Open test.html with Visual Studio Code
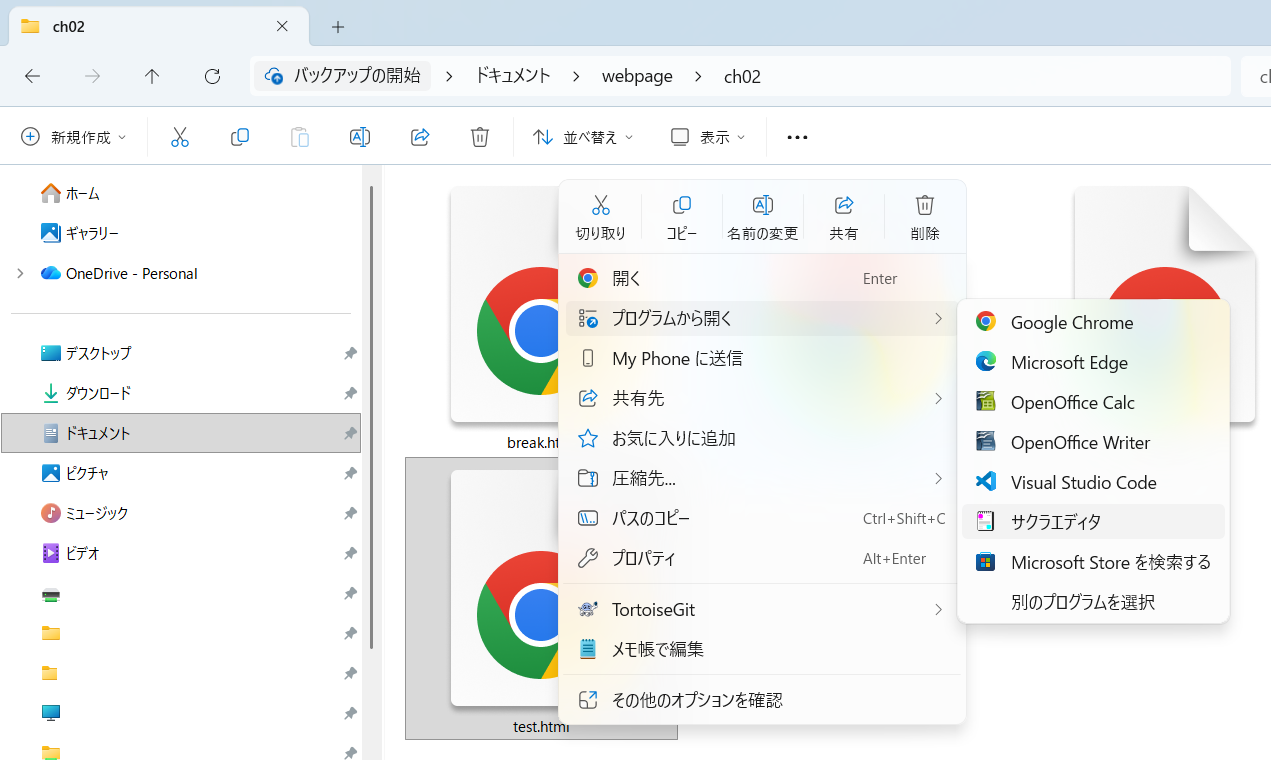The image size is (1271, 760). coord(1083,482)
